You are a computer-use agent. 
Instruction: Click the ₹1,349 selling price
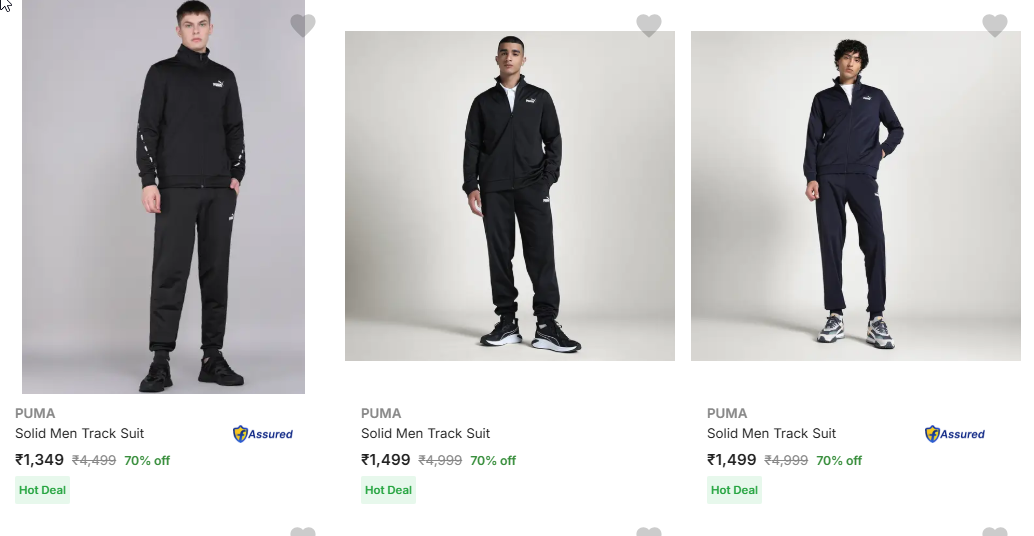(x=40, y=460)
